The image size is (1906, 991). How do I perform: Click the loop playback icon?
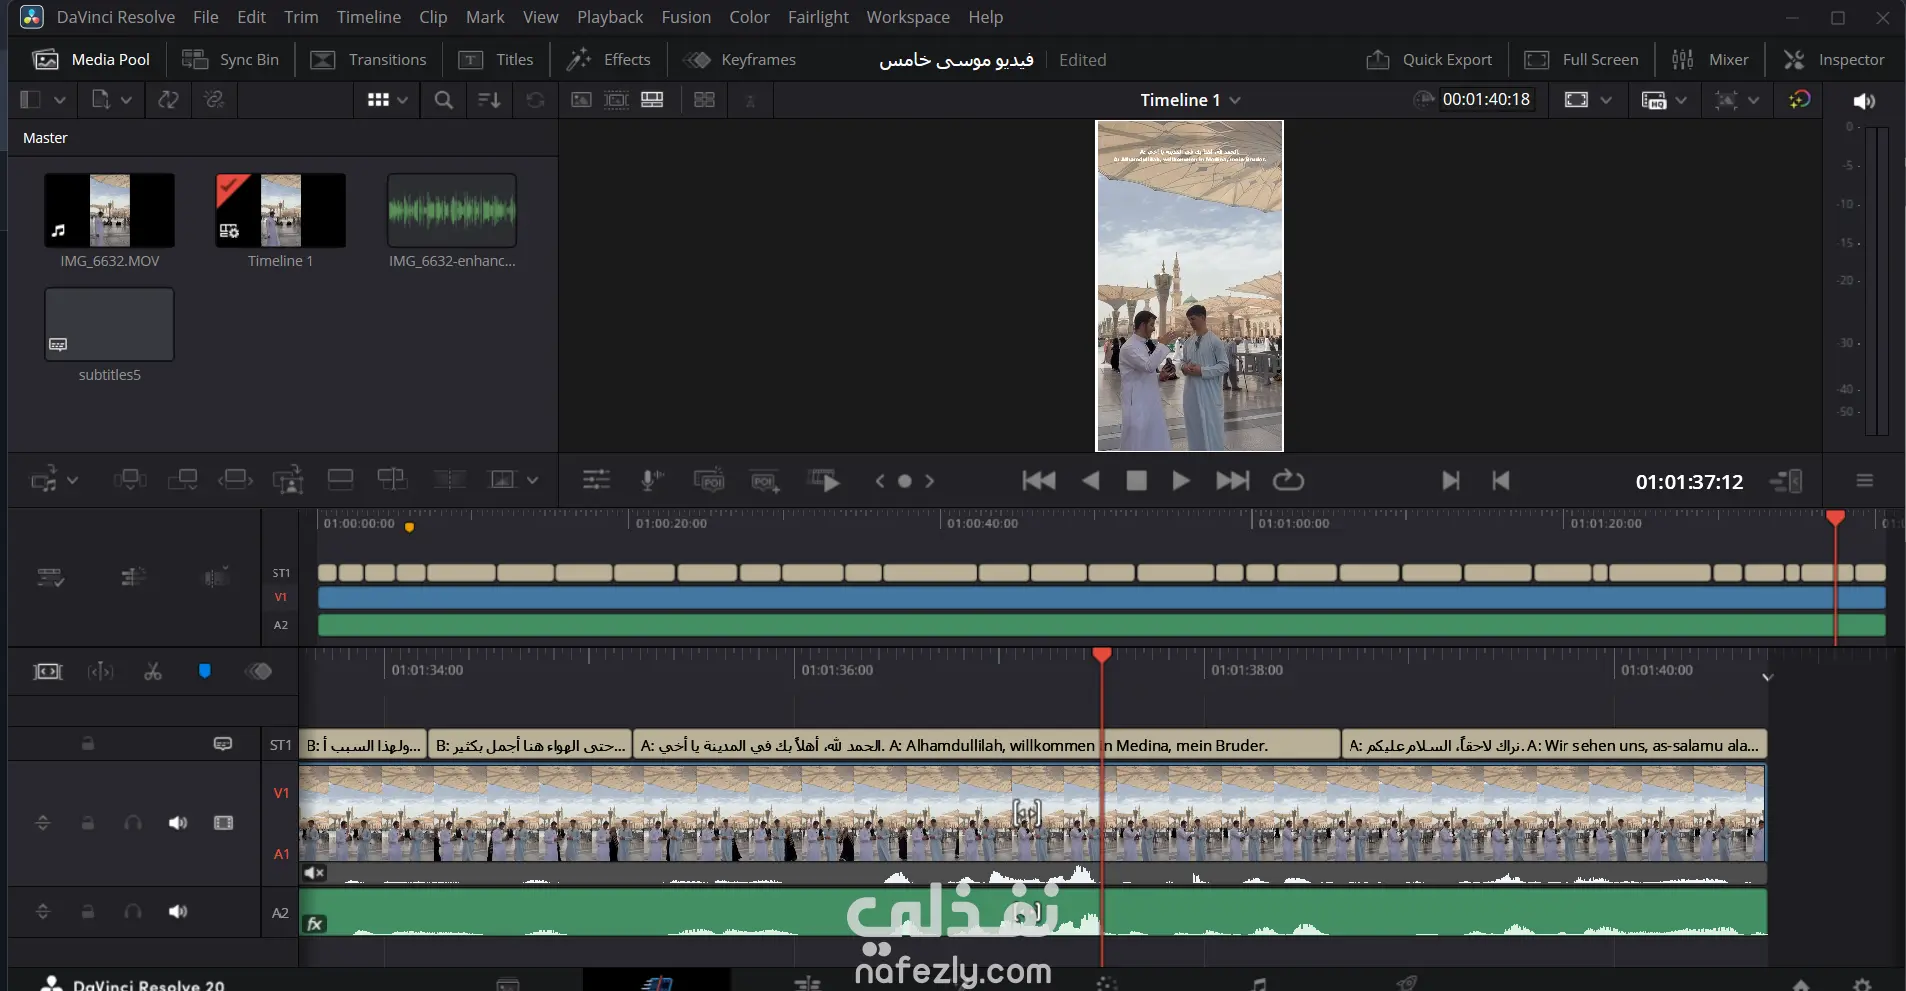1288,481
